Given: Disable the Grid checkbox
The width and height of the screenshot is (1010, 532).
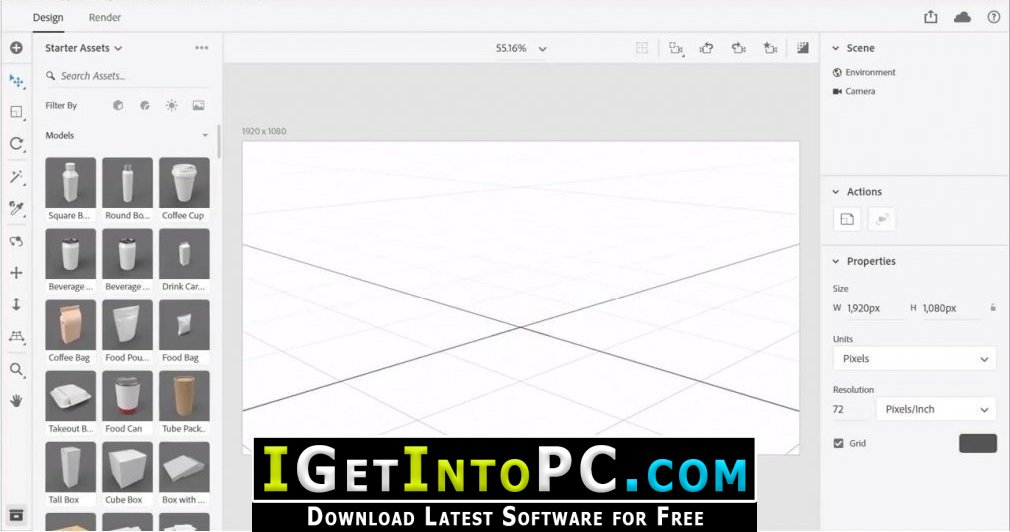Looking at the screenshot, I should click(x=838, y=443).
